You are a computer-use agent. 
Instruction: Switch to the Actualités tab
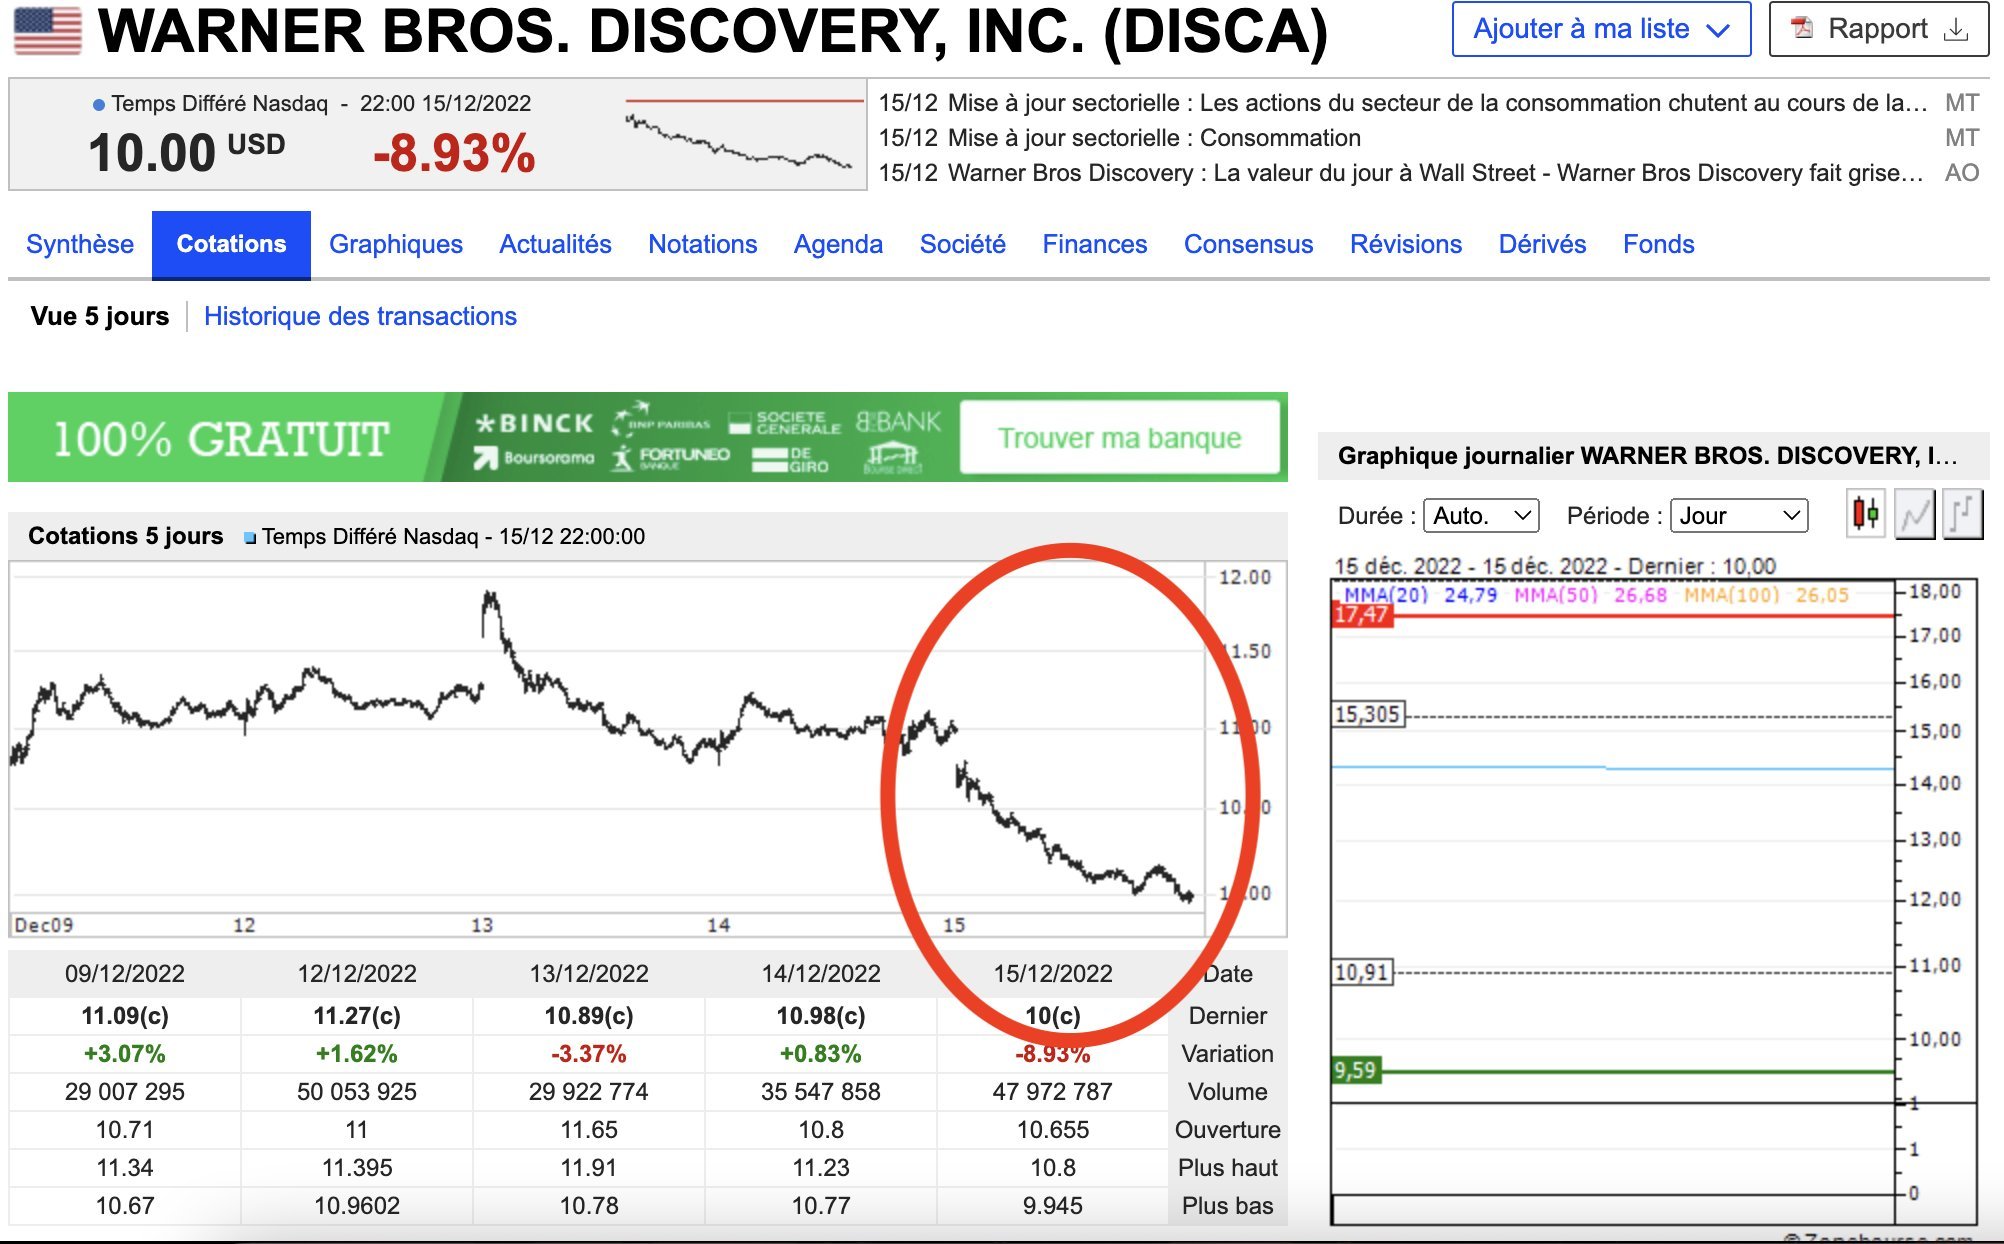555,244
